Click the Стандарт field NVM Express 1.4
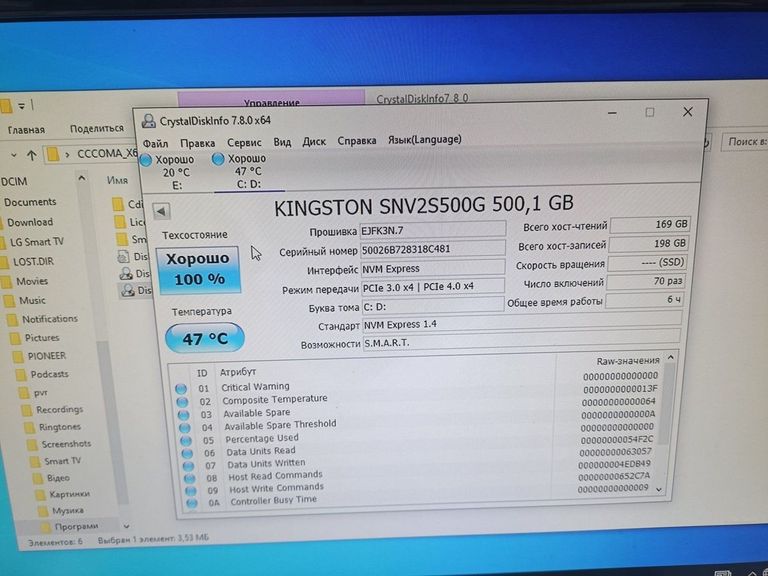This screenshot has width=768, height=576. point(521,323)
